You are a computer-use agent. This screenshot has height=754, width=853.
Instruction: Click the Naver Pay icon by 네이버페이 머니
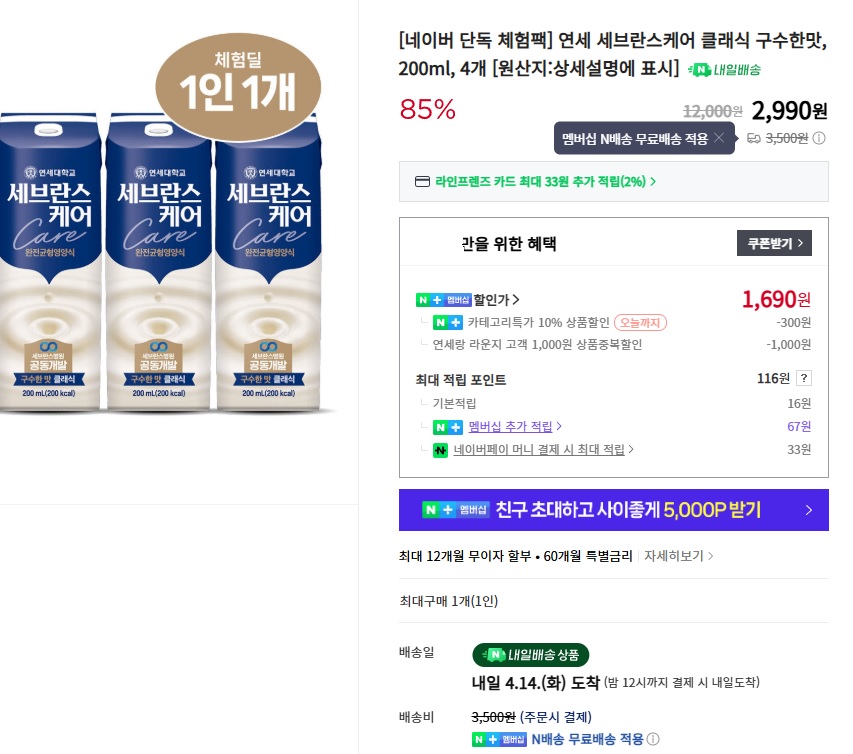(440, 450)
